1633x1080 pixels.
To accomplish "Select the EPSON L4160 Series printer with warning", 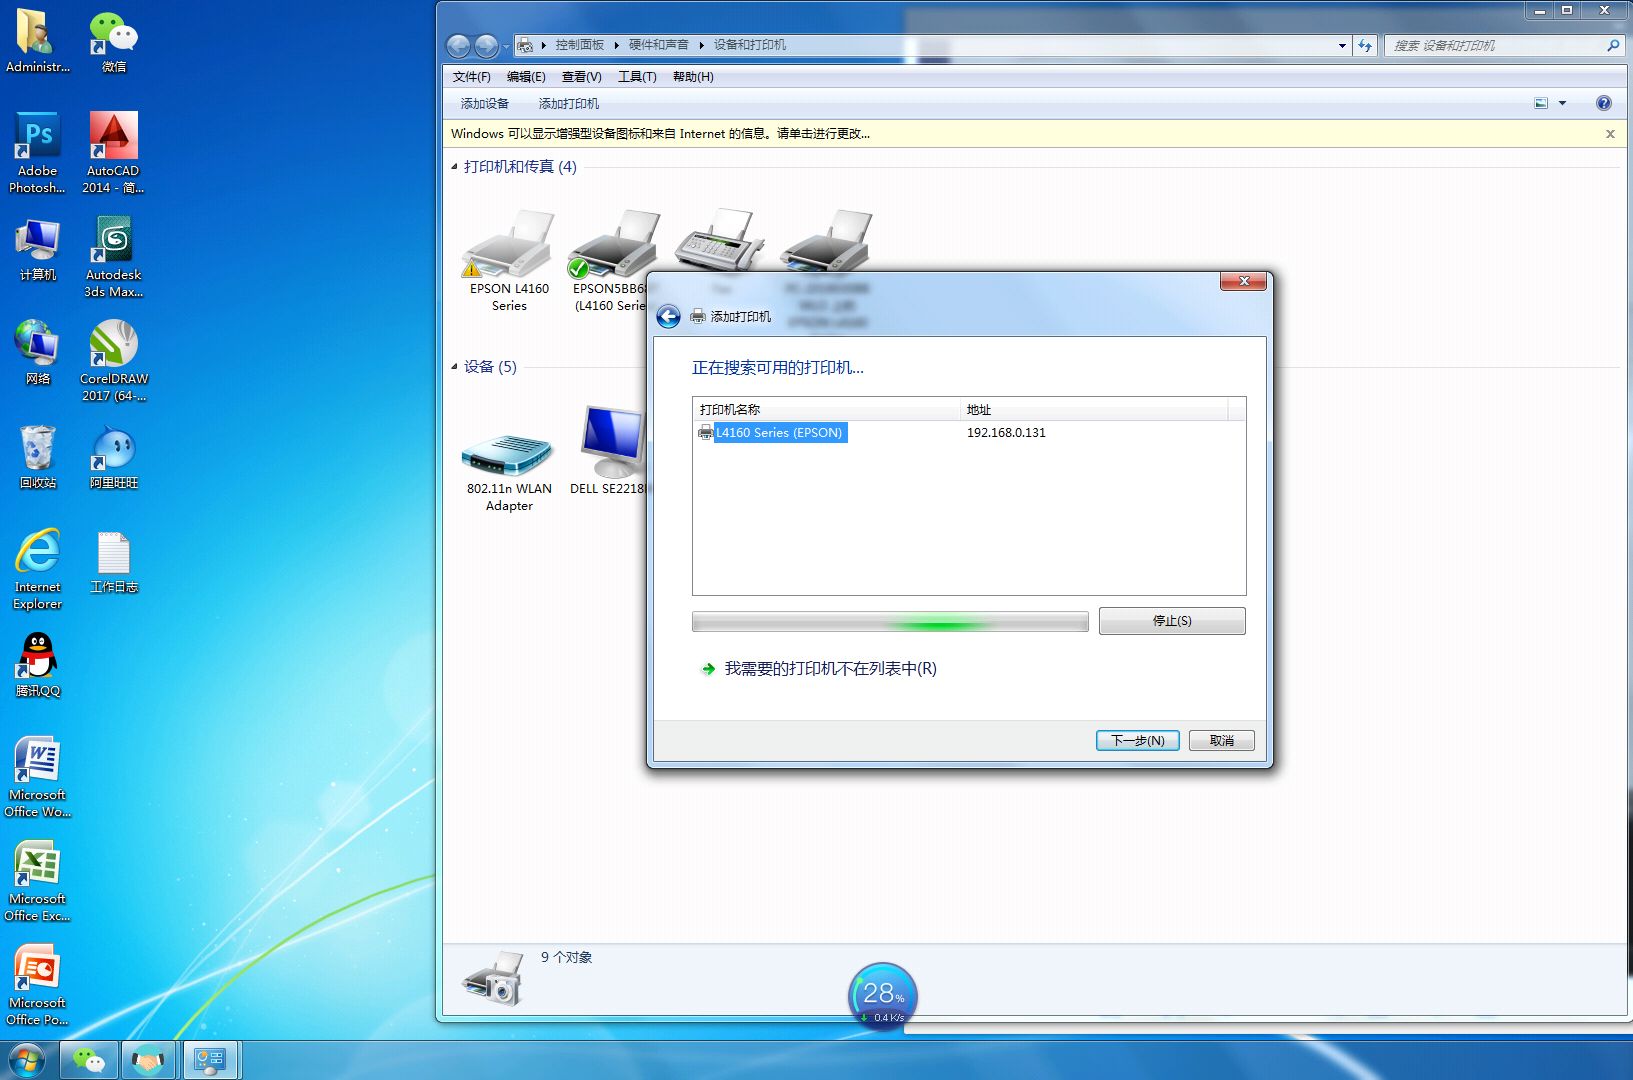I will 509,247.
